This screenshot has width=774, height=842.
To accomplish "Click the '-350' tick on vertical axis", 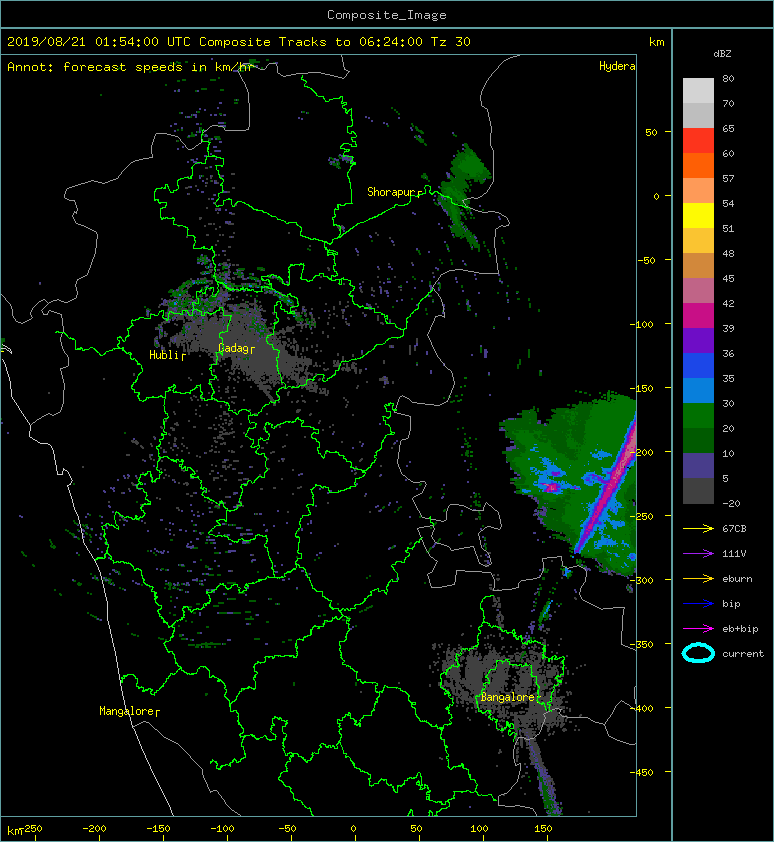I will tap(641, 644).
